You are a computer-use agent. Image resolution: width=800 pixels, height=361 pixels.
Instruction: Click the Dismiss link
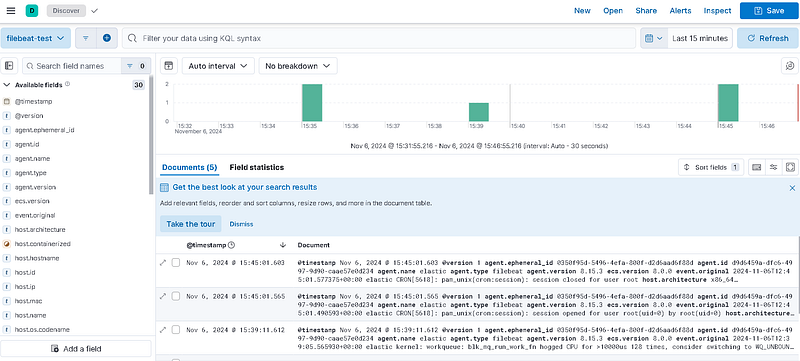coord(241,224)
